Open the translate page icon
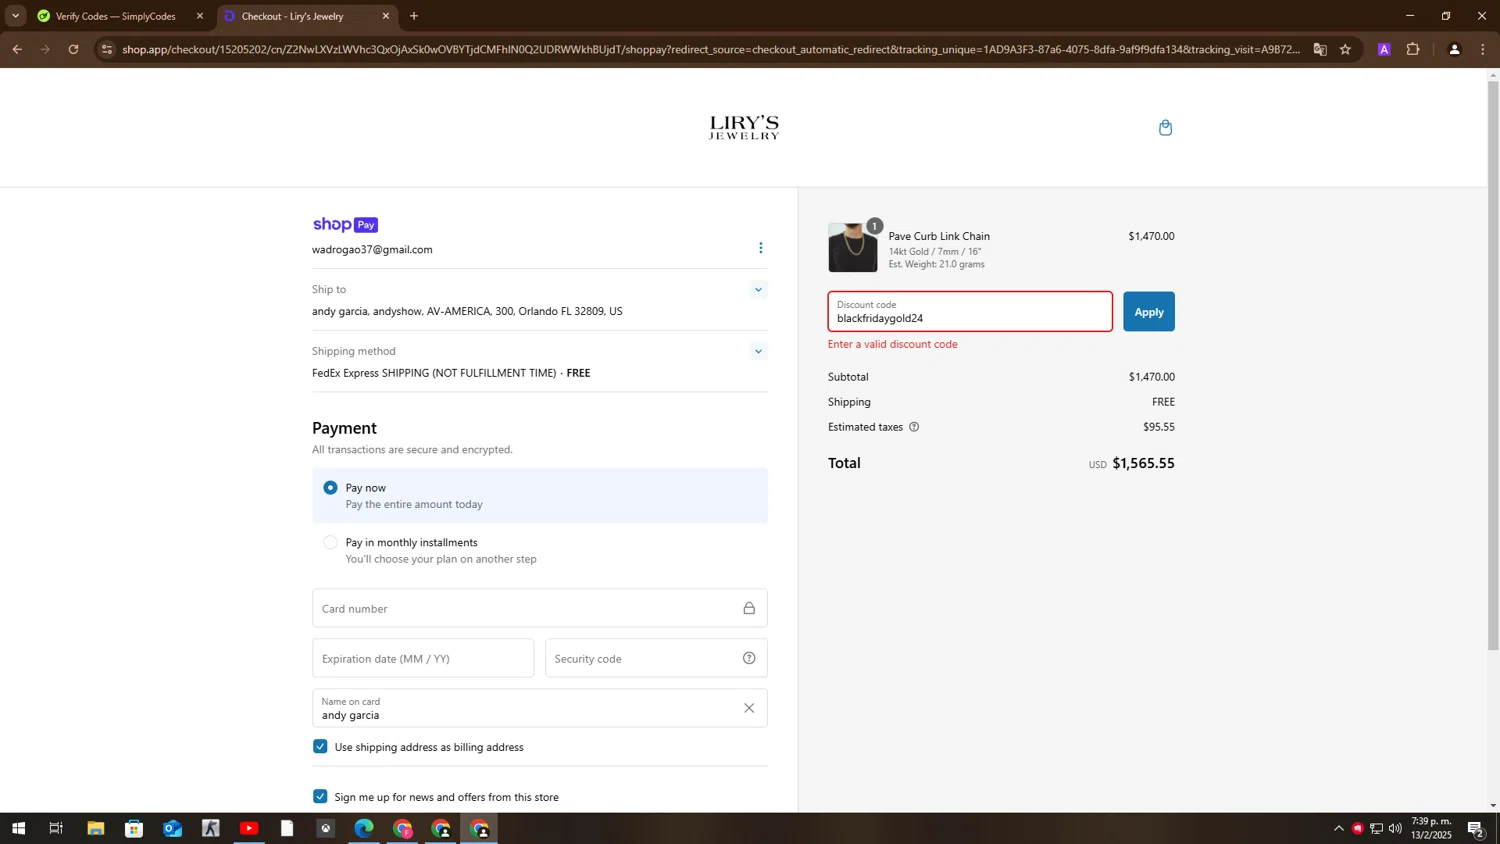 pyautogui.click(x=1320, y=49)
